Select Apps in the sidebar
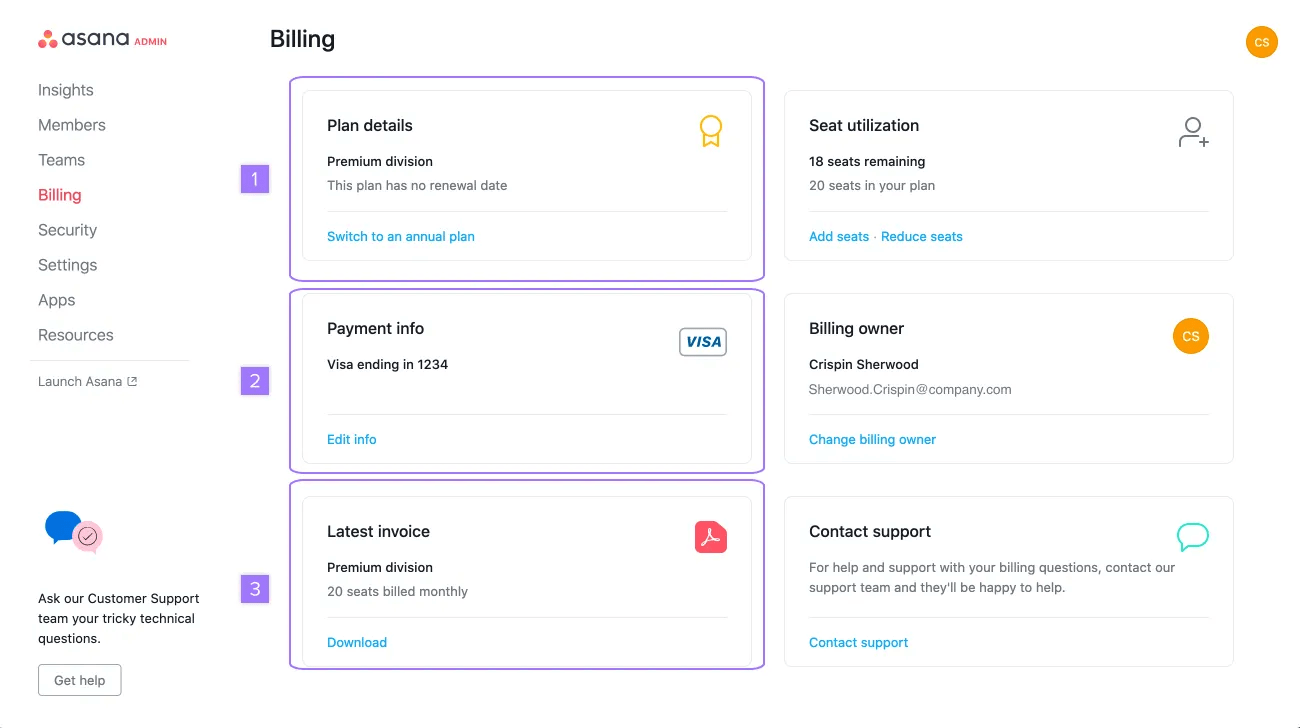 tap(56, 299)
